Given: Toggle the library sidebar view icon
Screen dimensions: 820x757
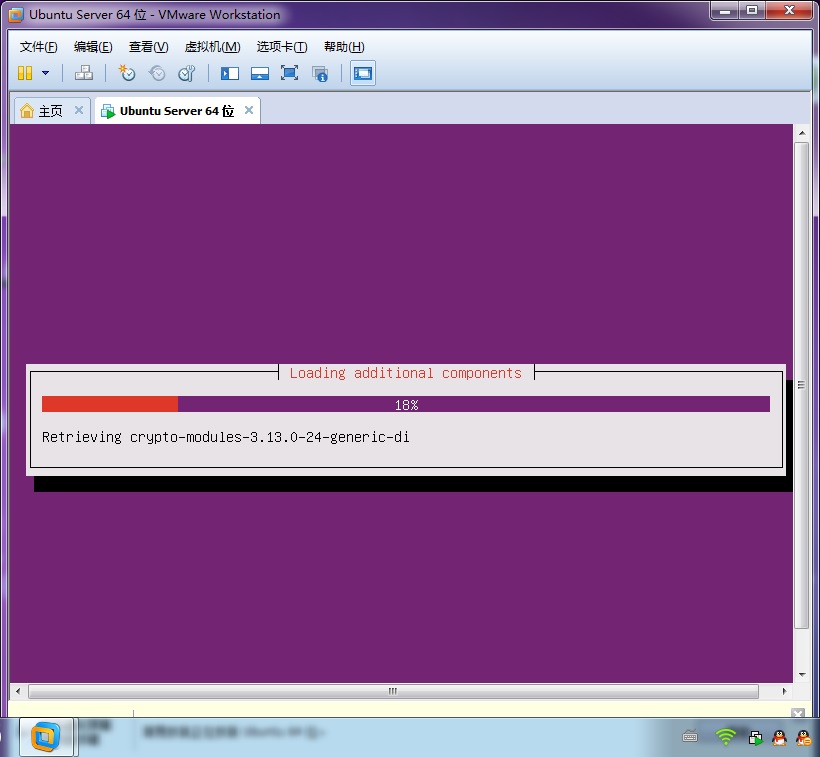Looking at the screenshot, I should 230,73.
